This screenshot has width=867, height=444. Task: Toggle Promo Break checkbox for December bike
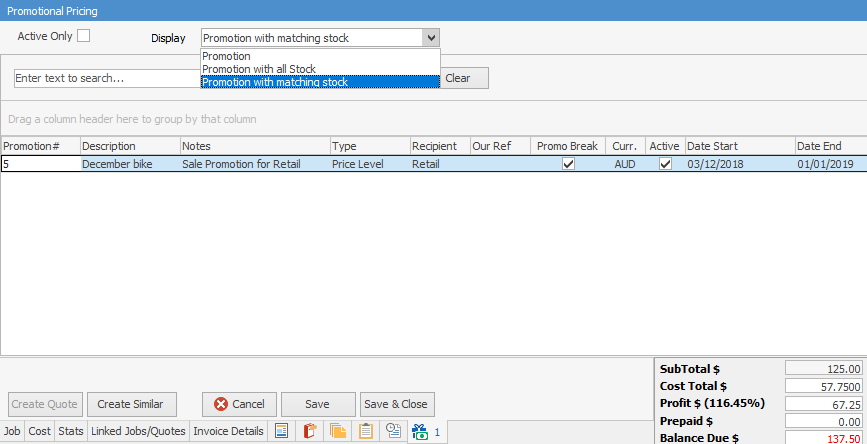[x=568, y=164]
